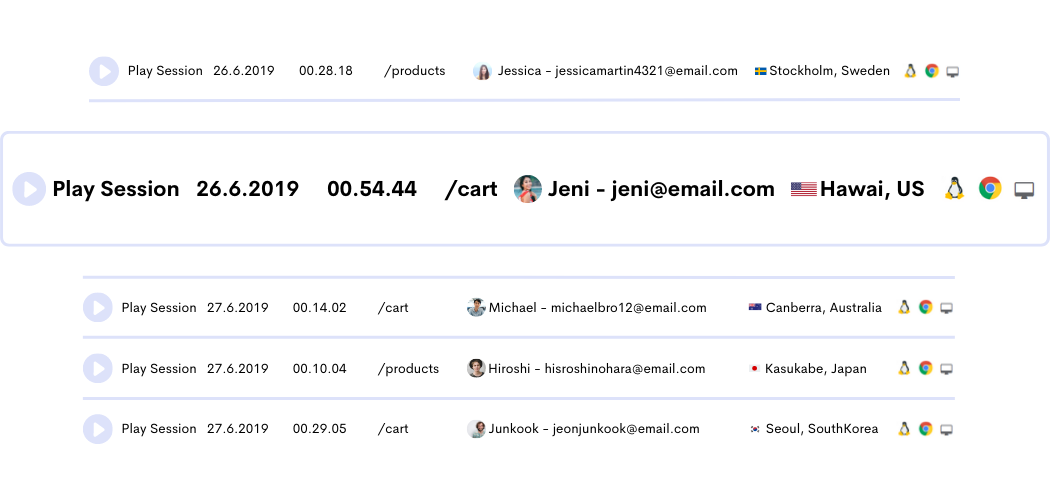Open the /cart page link in Jeni's row
1050x500 pixels.
471,189
